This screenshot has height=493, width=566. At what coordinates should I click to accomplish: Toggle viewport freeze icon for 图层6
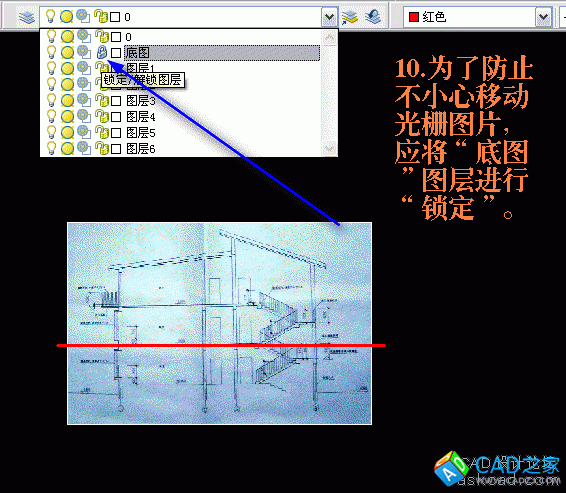tap(84, 148)
